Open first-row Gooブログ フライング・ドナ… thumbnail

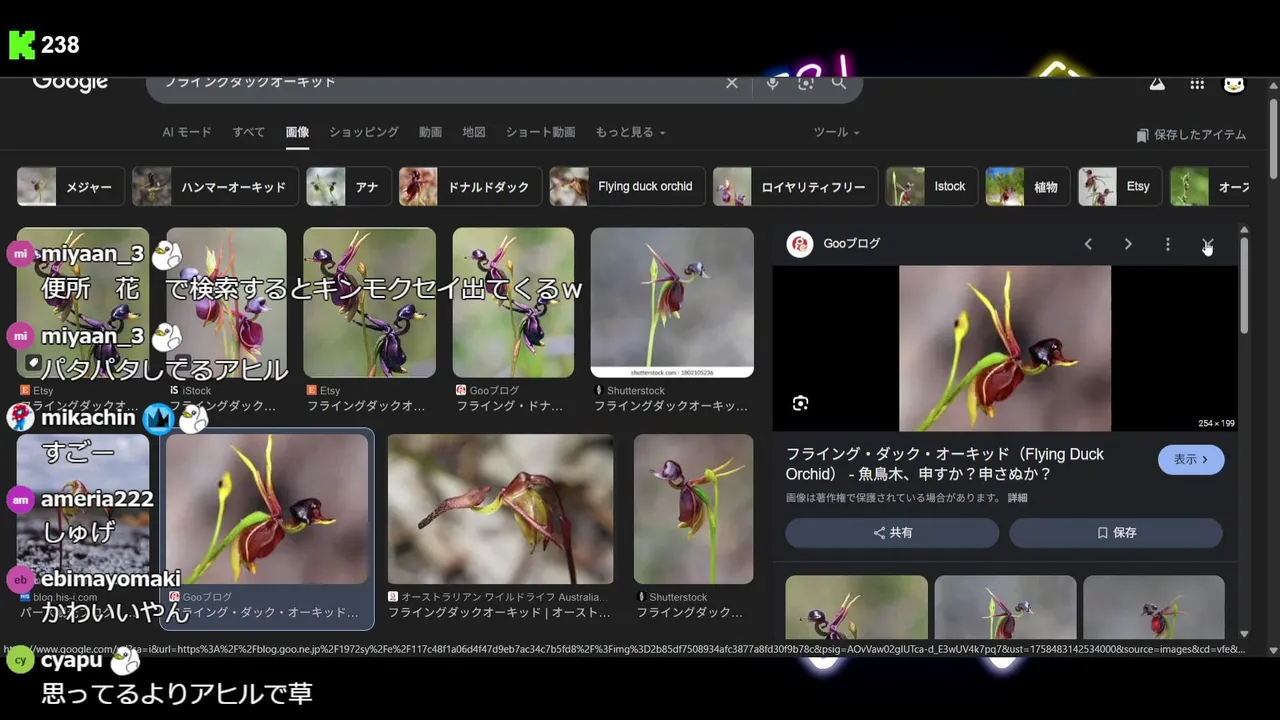(513, 302)
